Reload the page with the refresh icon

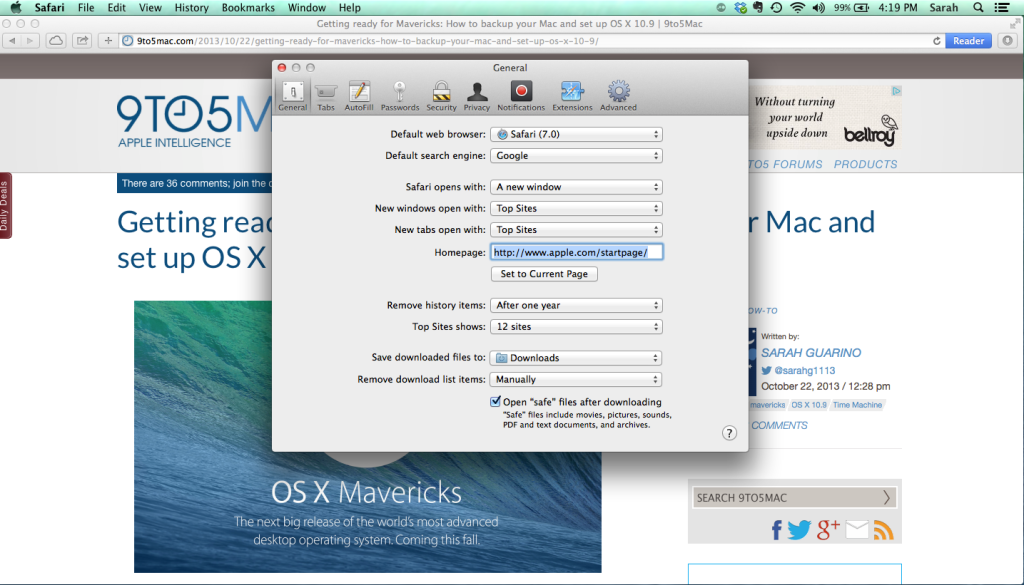(x=936, y=40)
